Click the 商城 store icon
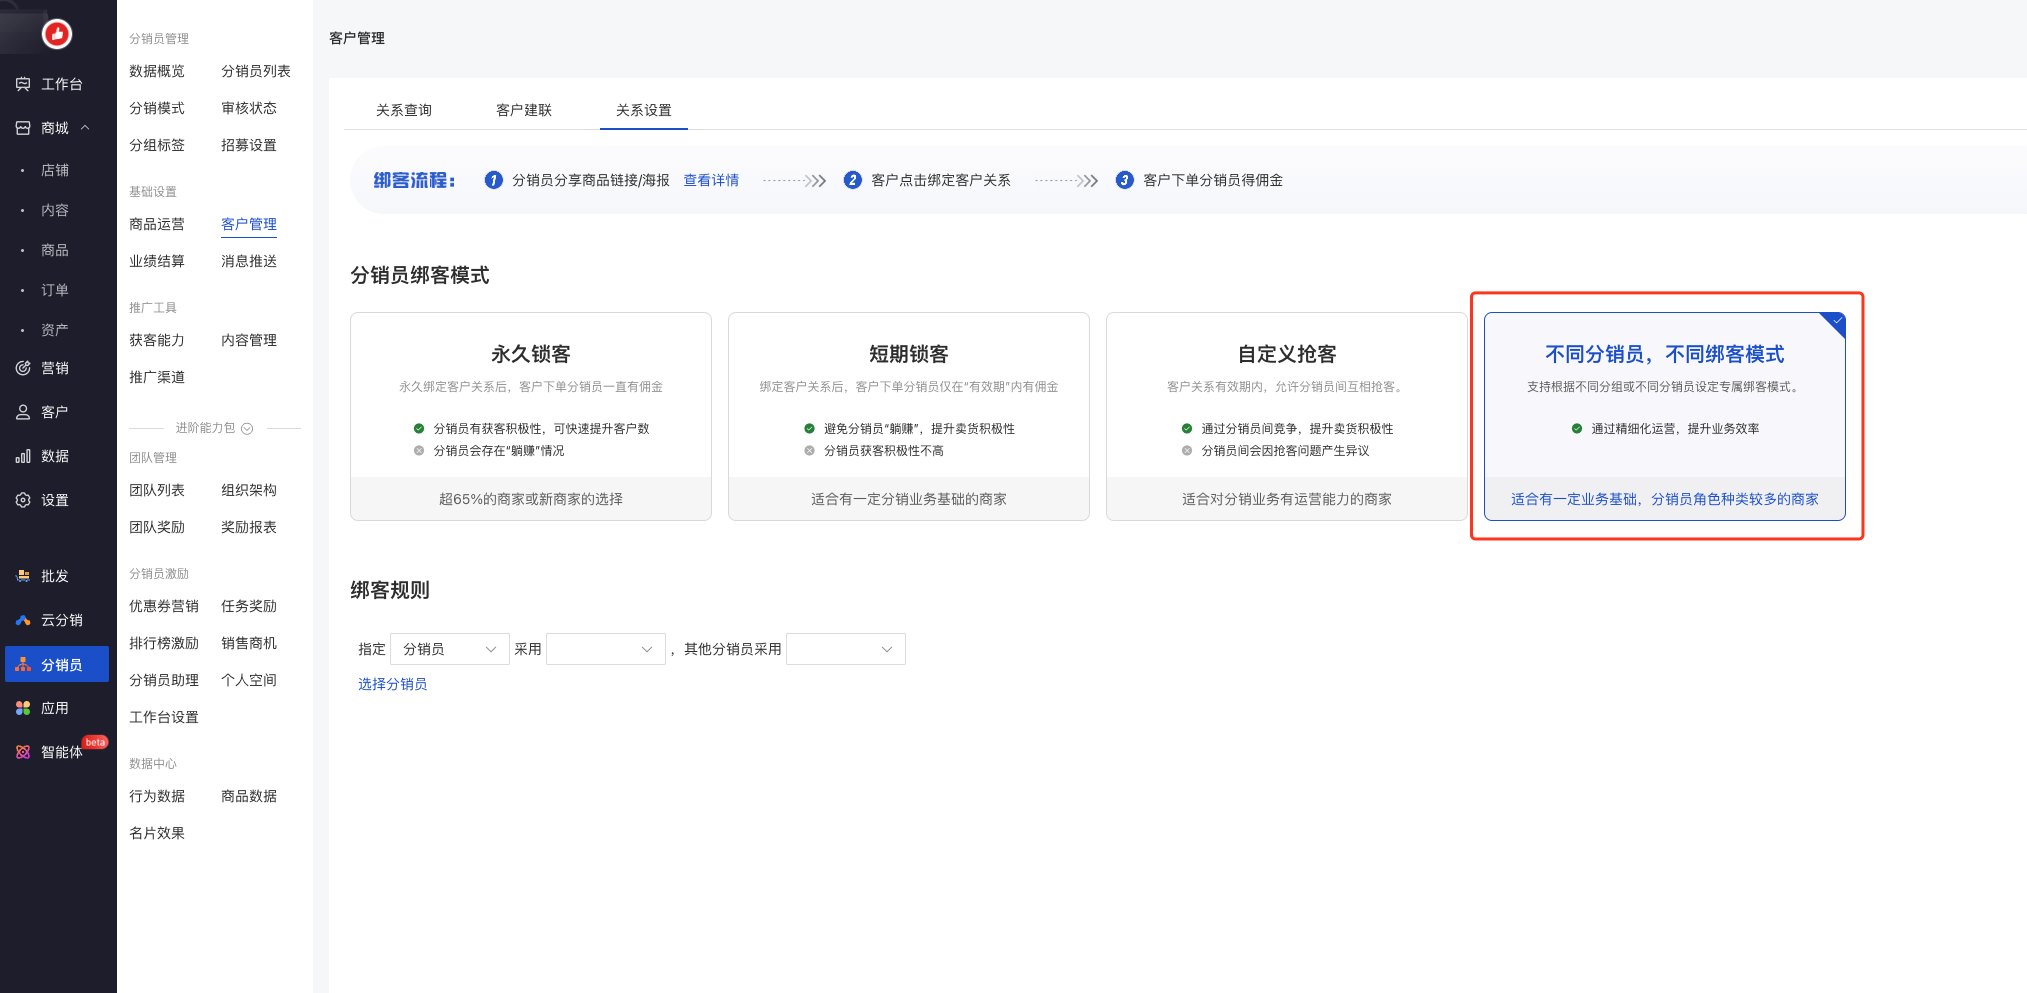The height and width of the screenshot is (993, 2027). click(23, 128)
